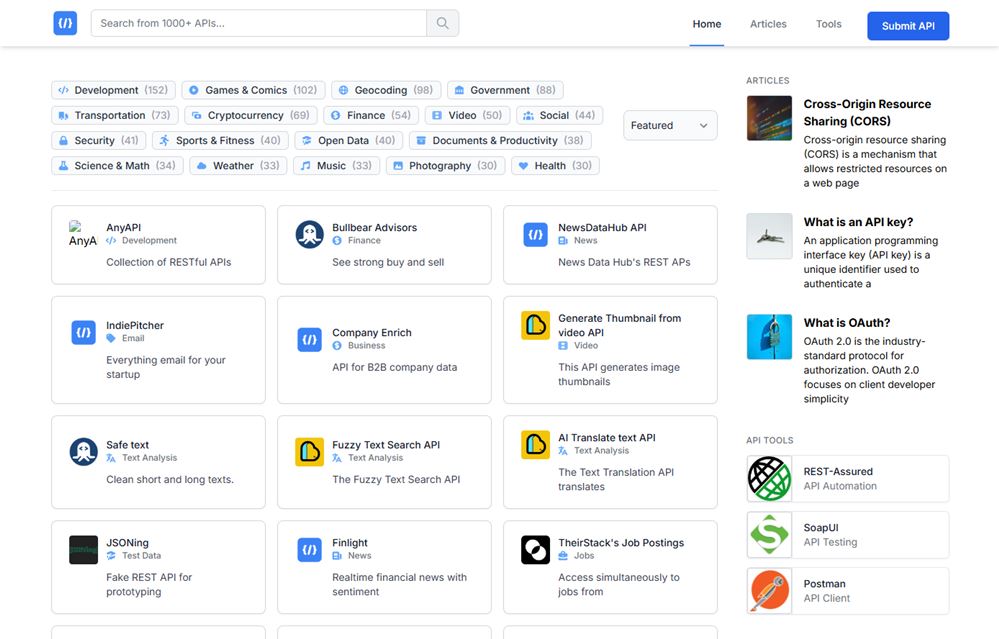The width and height of the screenshot is (999, 639).
Task: Select the Music category tag
Action: click(x=336, y=166)
